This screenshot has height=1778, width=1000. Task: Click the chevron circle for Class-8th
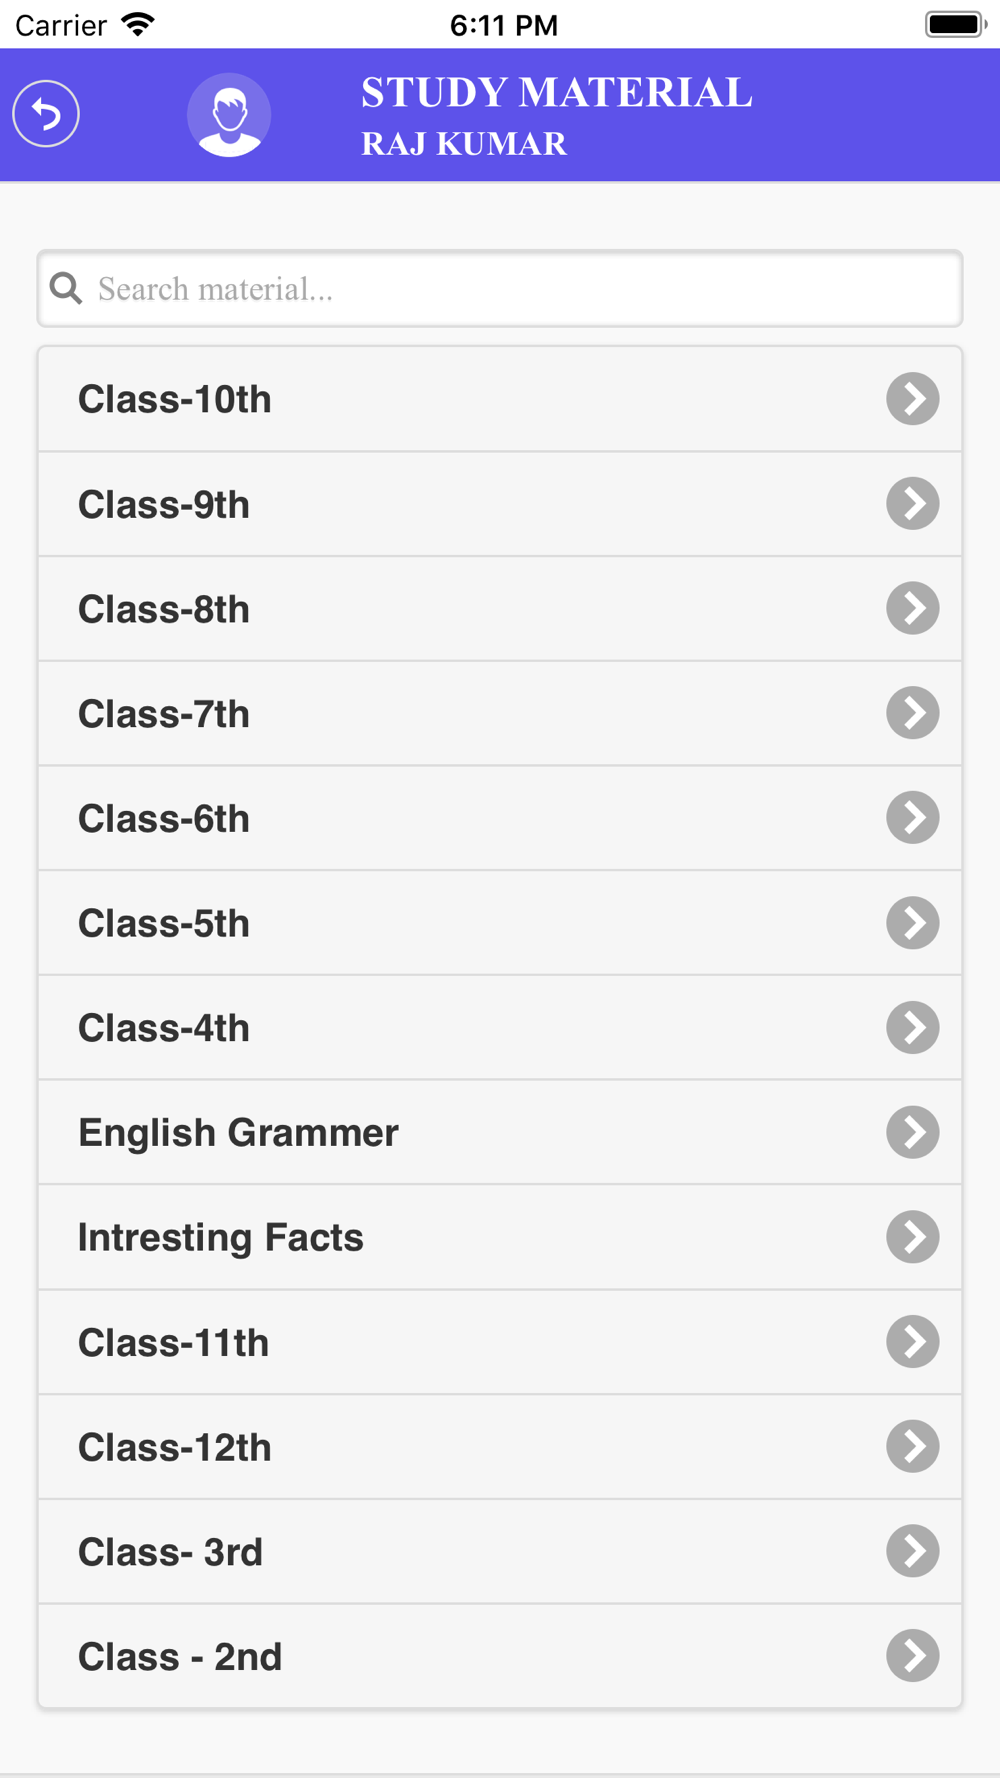pos(912,608)
